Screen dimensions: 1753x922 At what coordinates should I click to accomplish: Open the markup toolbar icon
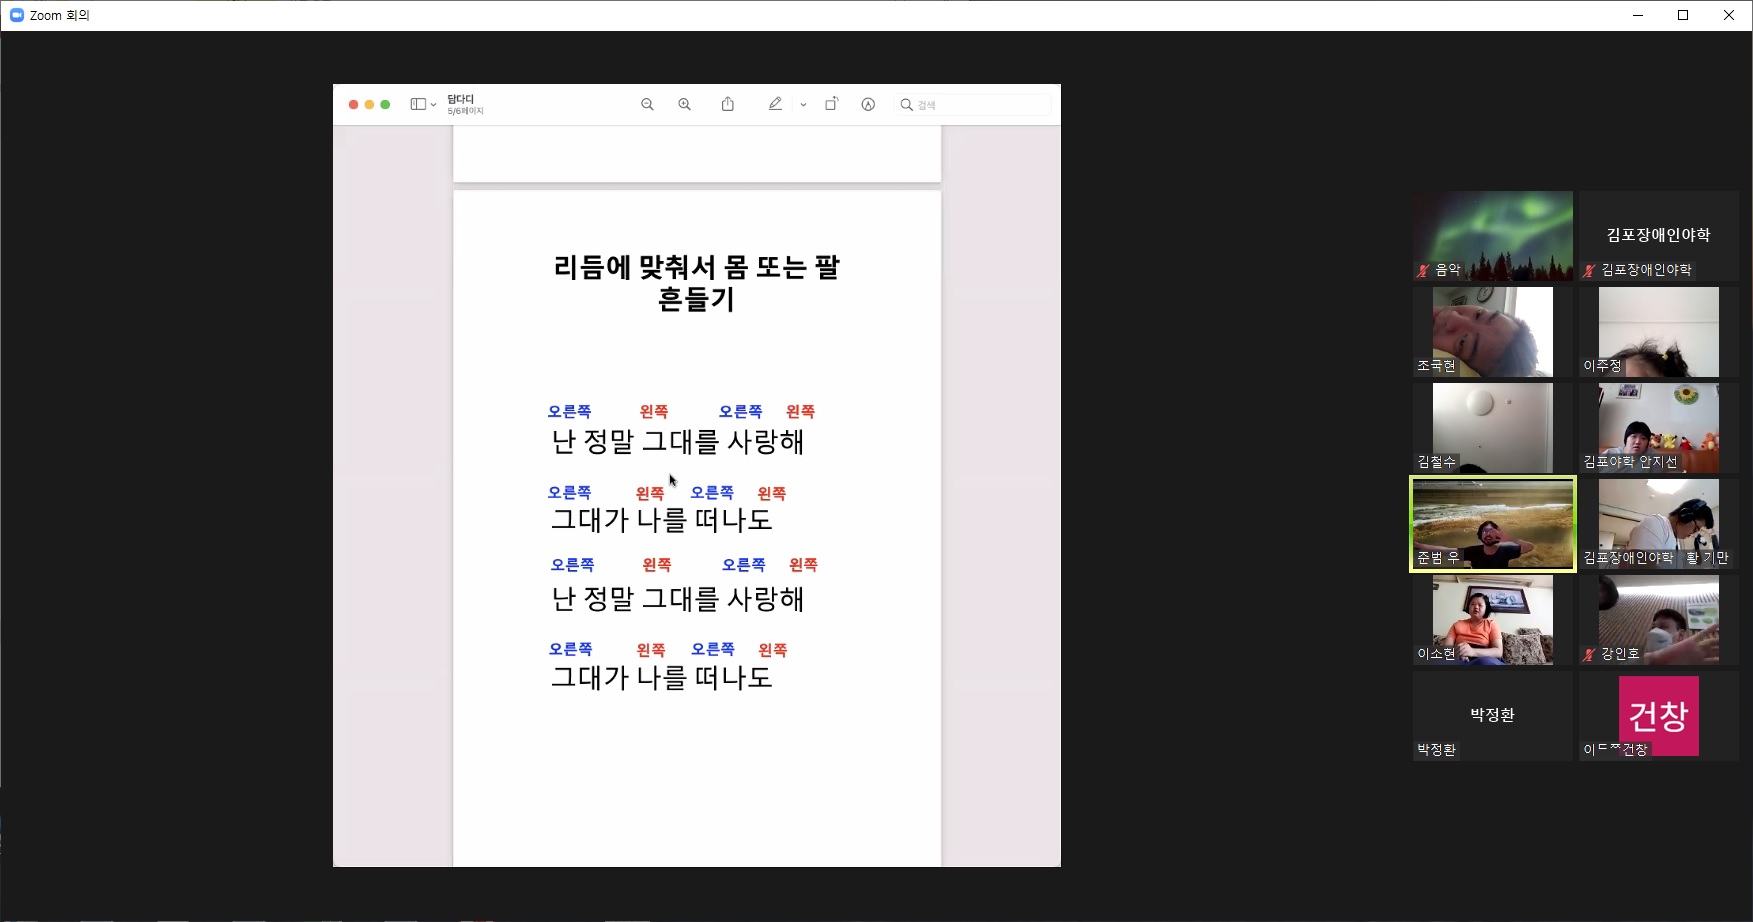tap(868, 104)
